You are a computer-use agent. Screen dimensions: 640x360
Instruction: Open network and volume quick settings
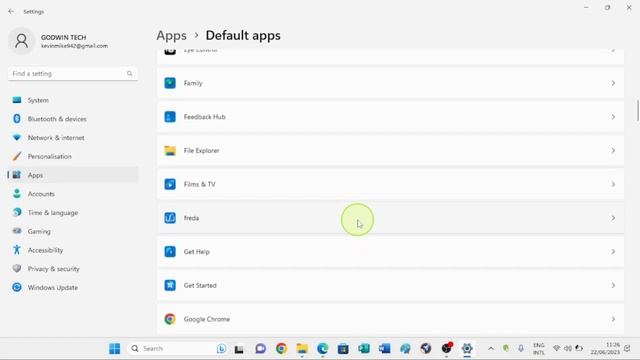[568, 349]
